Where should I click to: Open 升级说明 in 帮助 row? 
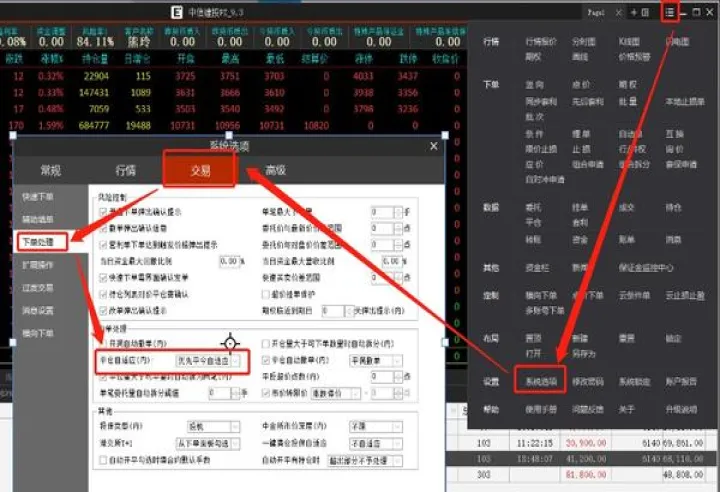coord(681,409)
